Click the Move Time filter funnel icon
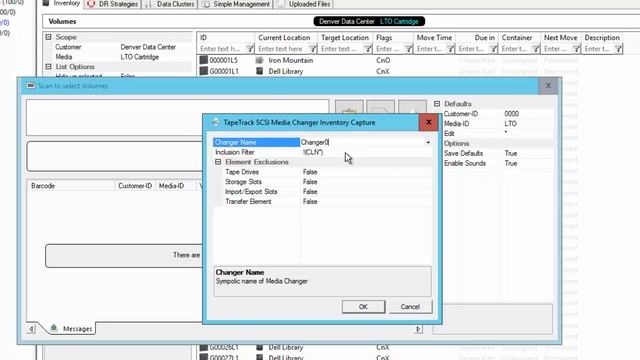640x360 pixels. 450,49
